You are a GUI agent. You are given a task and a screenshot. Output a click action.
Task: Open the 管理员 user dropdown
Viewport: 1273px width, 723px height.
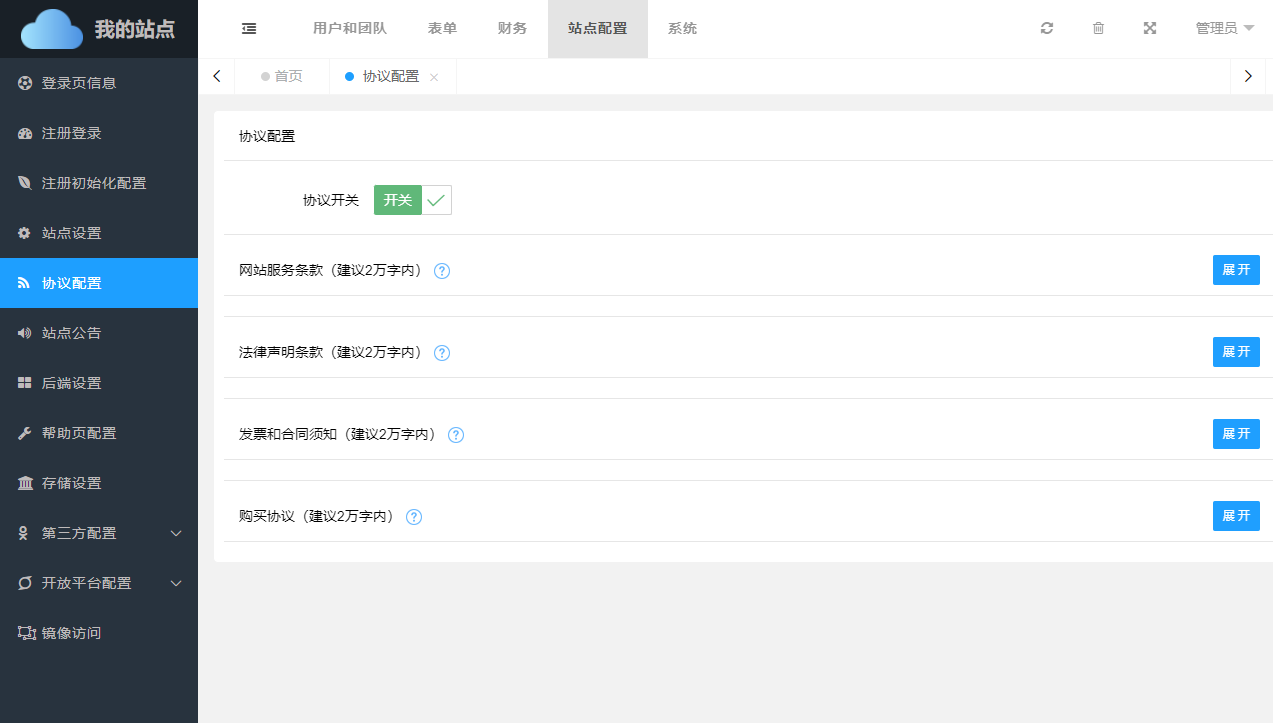(x=1224, y=29)
